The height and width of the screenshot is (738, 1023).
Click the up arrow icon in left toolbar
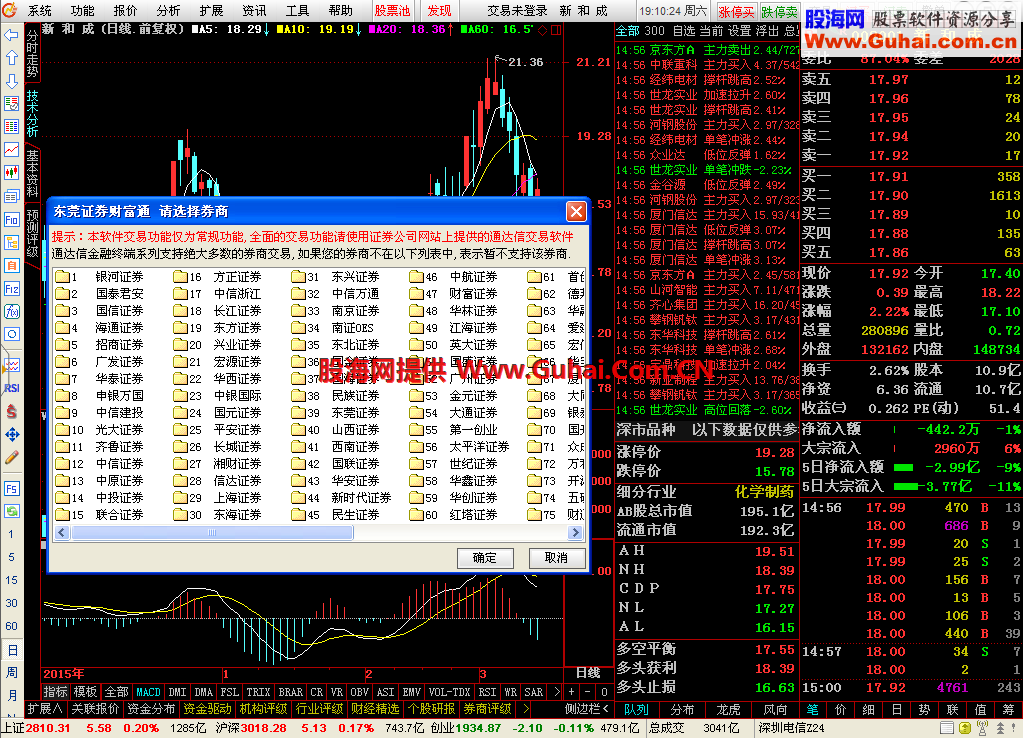12,58
